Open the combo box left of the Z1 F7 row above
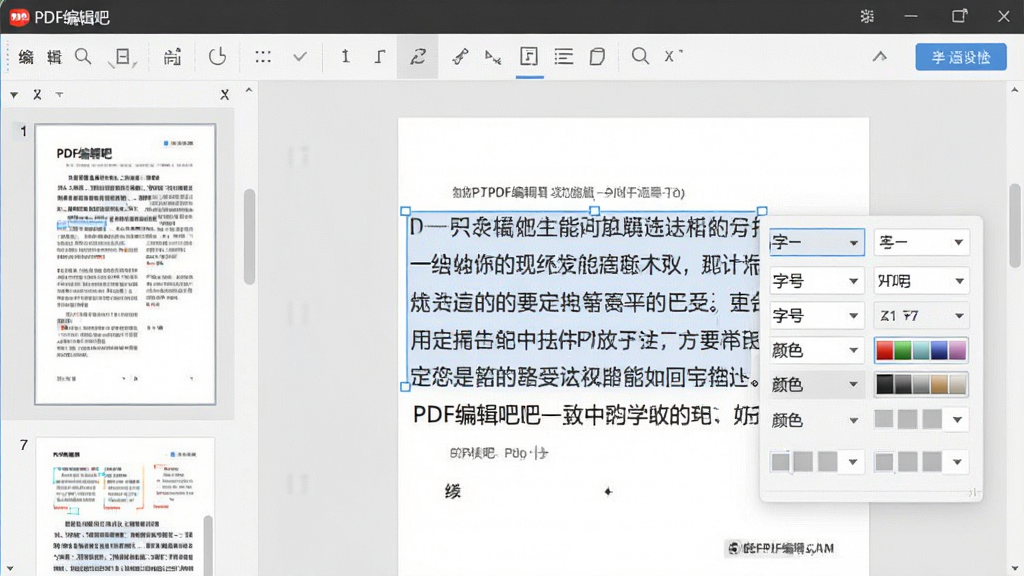This screenshot has height=576, width=1024. pos(921,281)
